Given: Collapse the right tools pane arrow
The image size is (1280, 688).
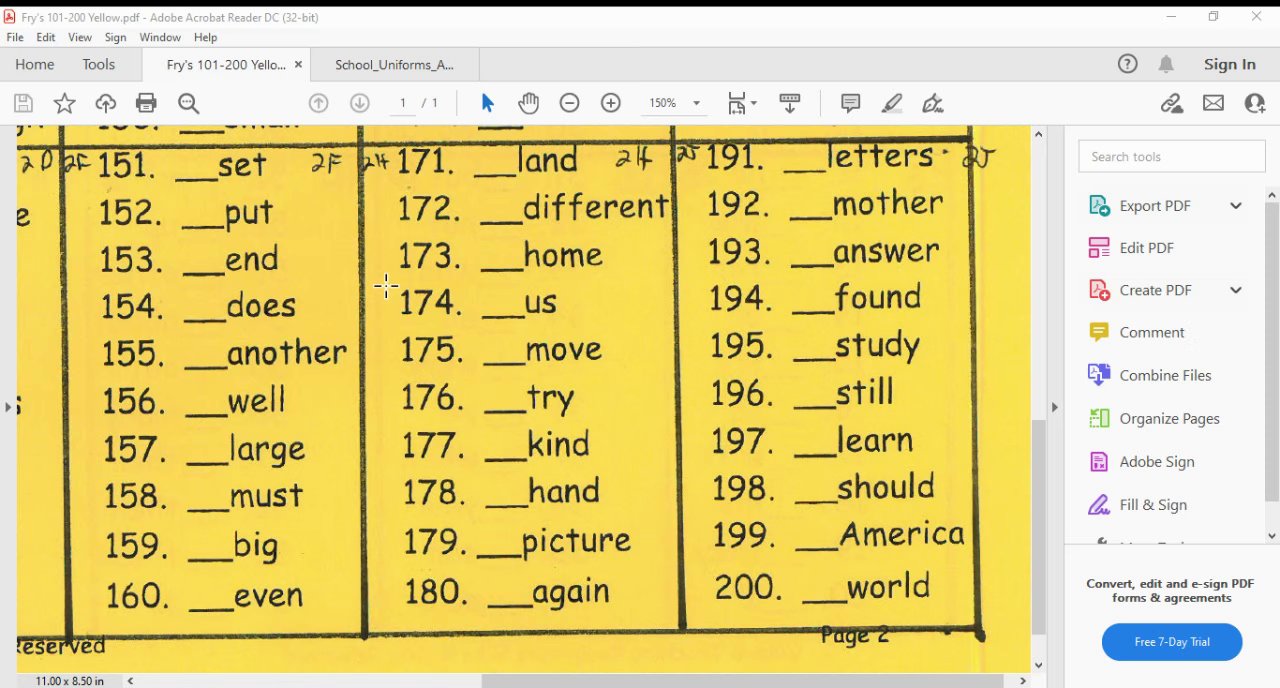Looking at the screenshot, I should [x=1053, y=407].
